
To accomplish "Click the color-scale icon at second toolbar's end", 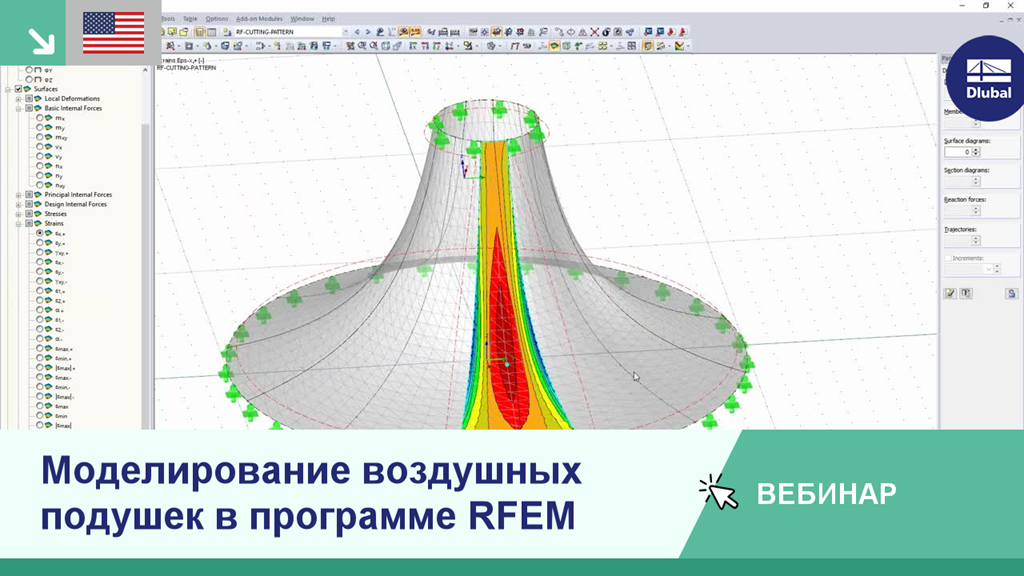I will (679, 46).
